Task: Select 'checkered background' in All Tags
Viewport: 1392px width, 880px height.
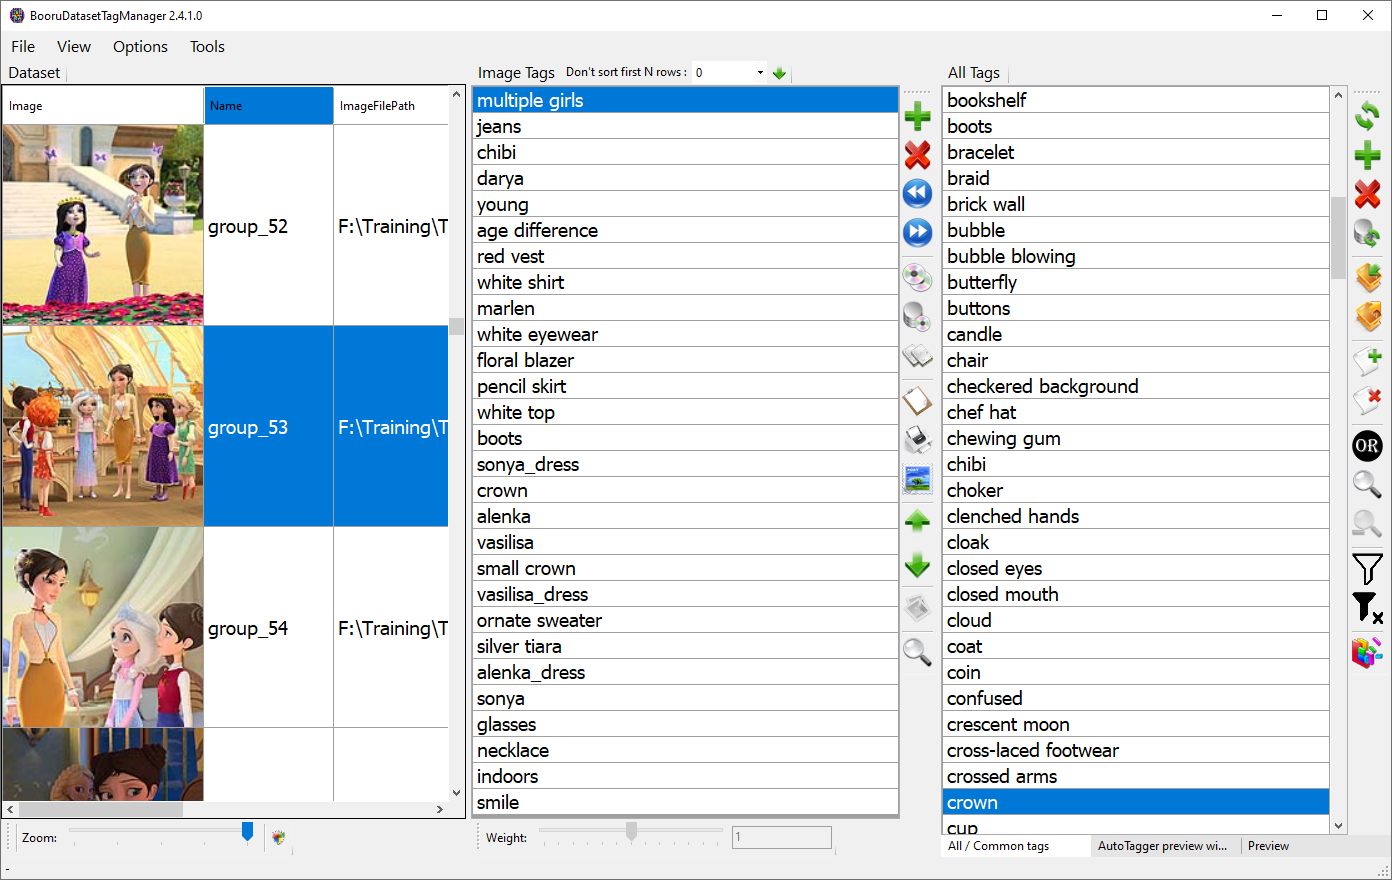Action: tap(1136, 386)
